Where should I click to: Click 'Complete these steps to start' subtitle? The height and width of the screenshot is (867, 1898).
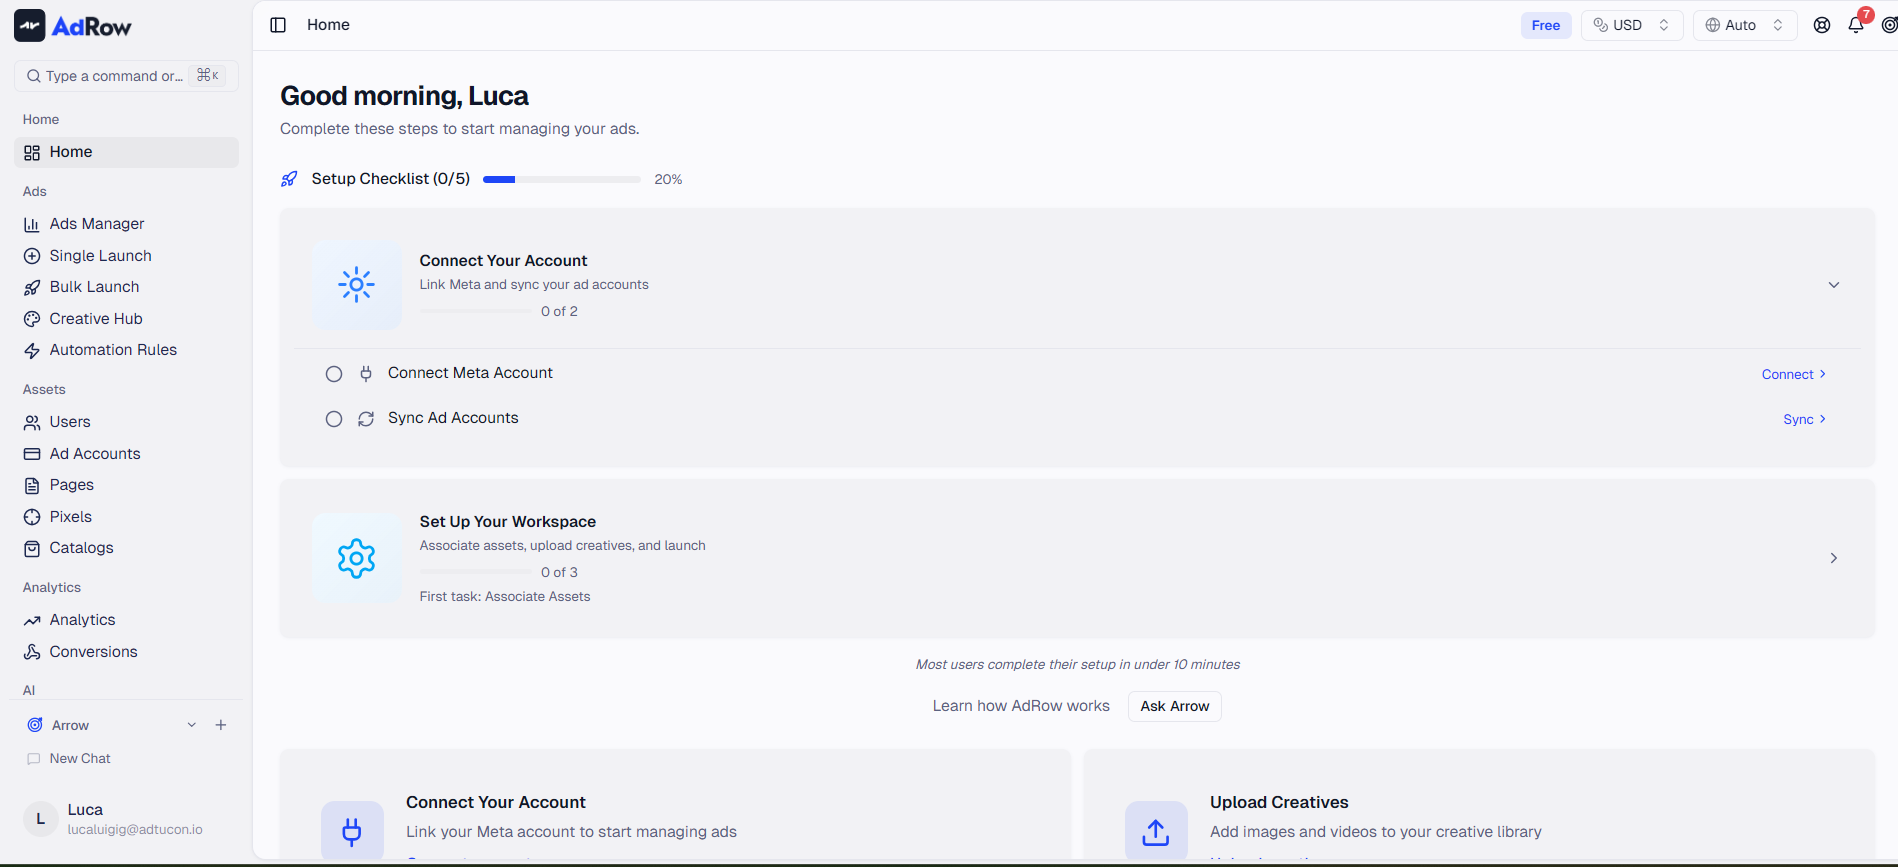point(460,129)
